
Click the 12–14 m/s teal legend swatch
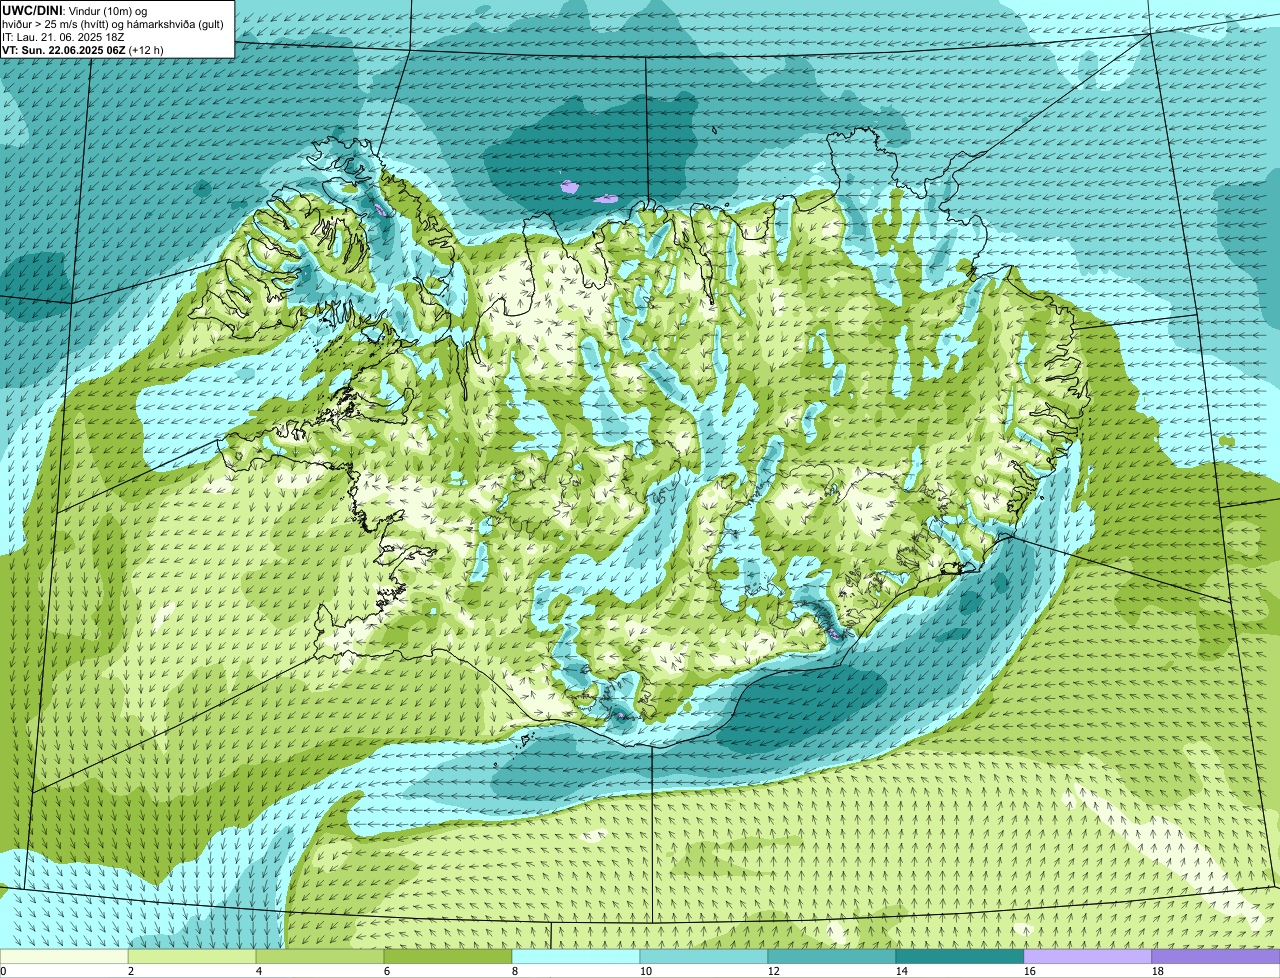click(x=832, y=957)
